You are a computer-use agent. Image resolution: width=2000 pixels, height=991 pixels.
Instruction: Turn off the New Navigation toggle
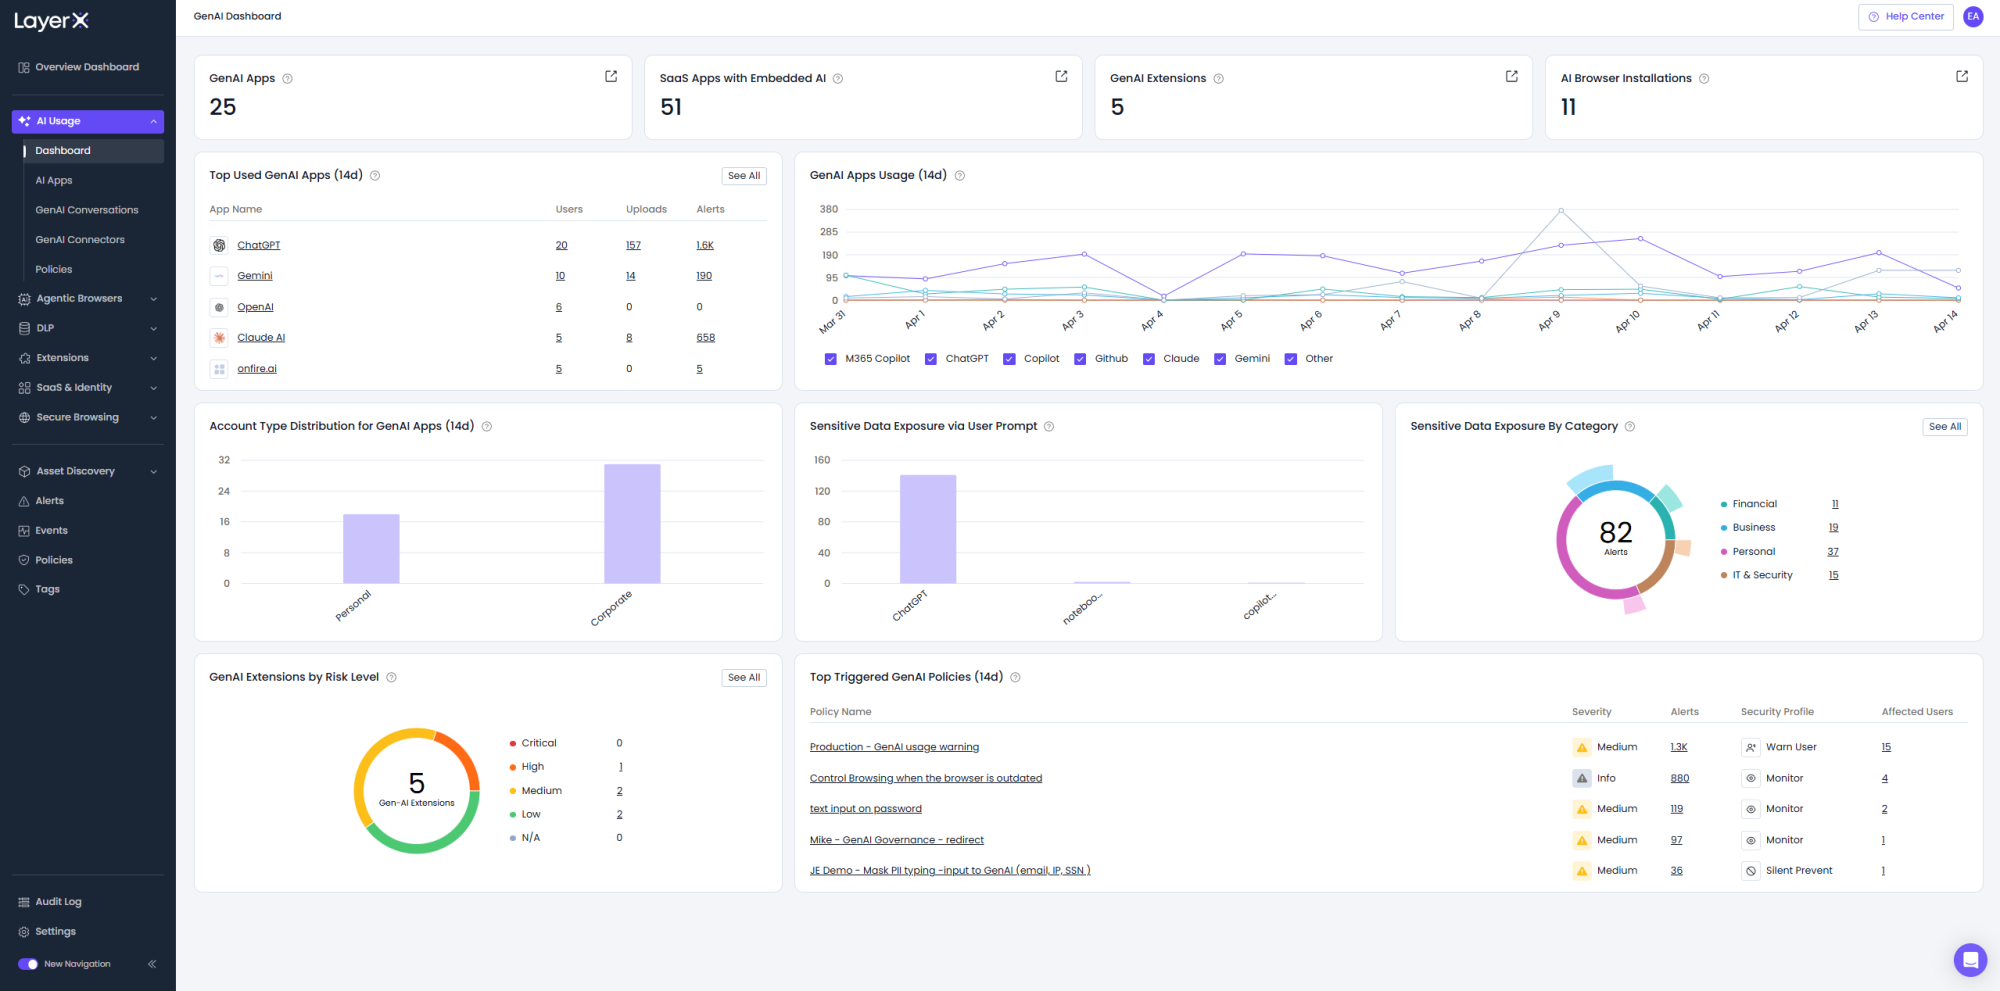pos(28,964)
